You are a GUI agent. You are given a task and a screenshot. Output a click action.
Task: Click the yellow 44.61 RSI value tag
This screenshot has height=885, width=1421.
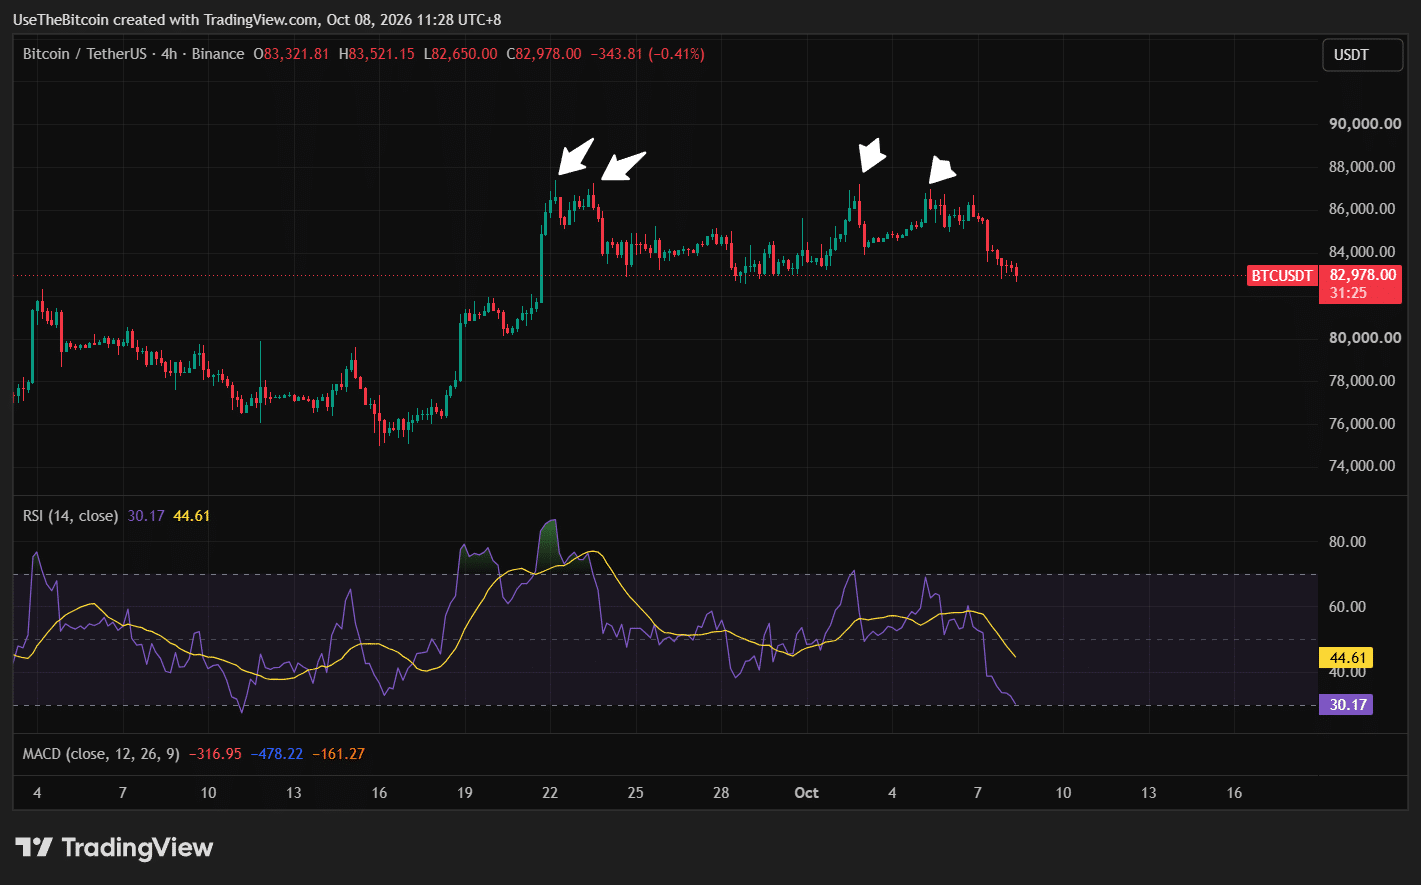pyautogui.click(x=1347, y=658)
